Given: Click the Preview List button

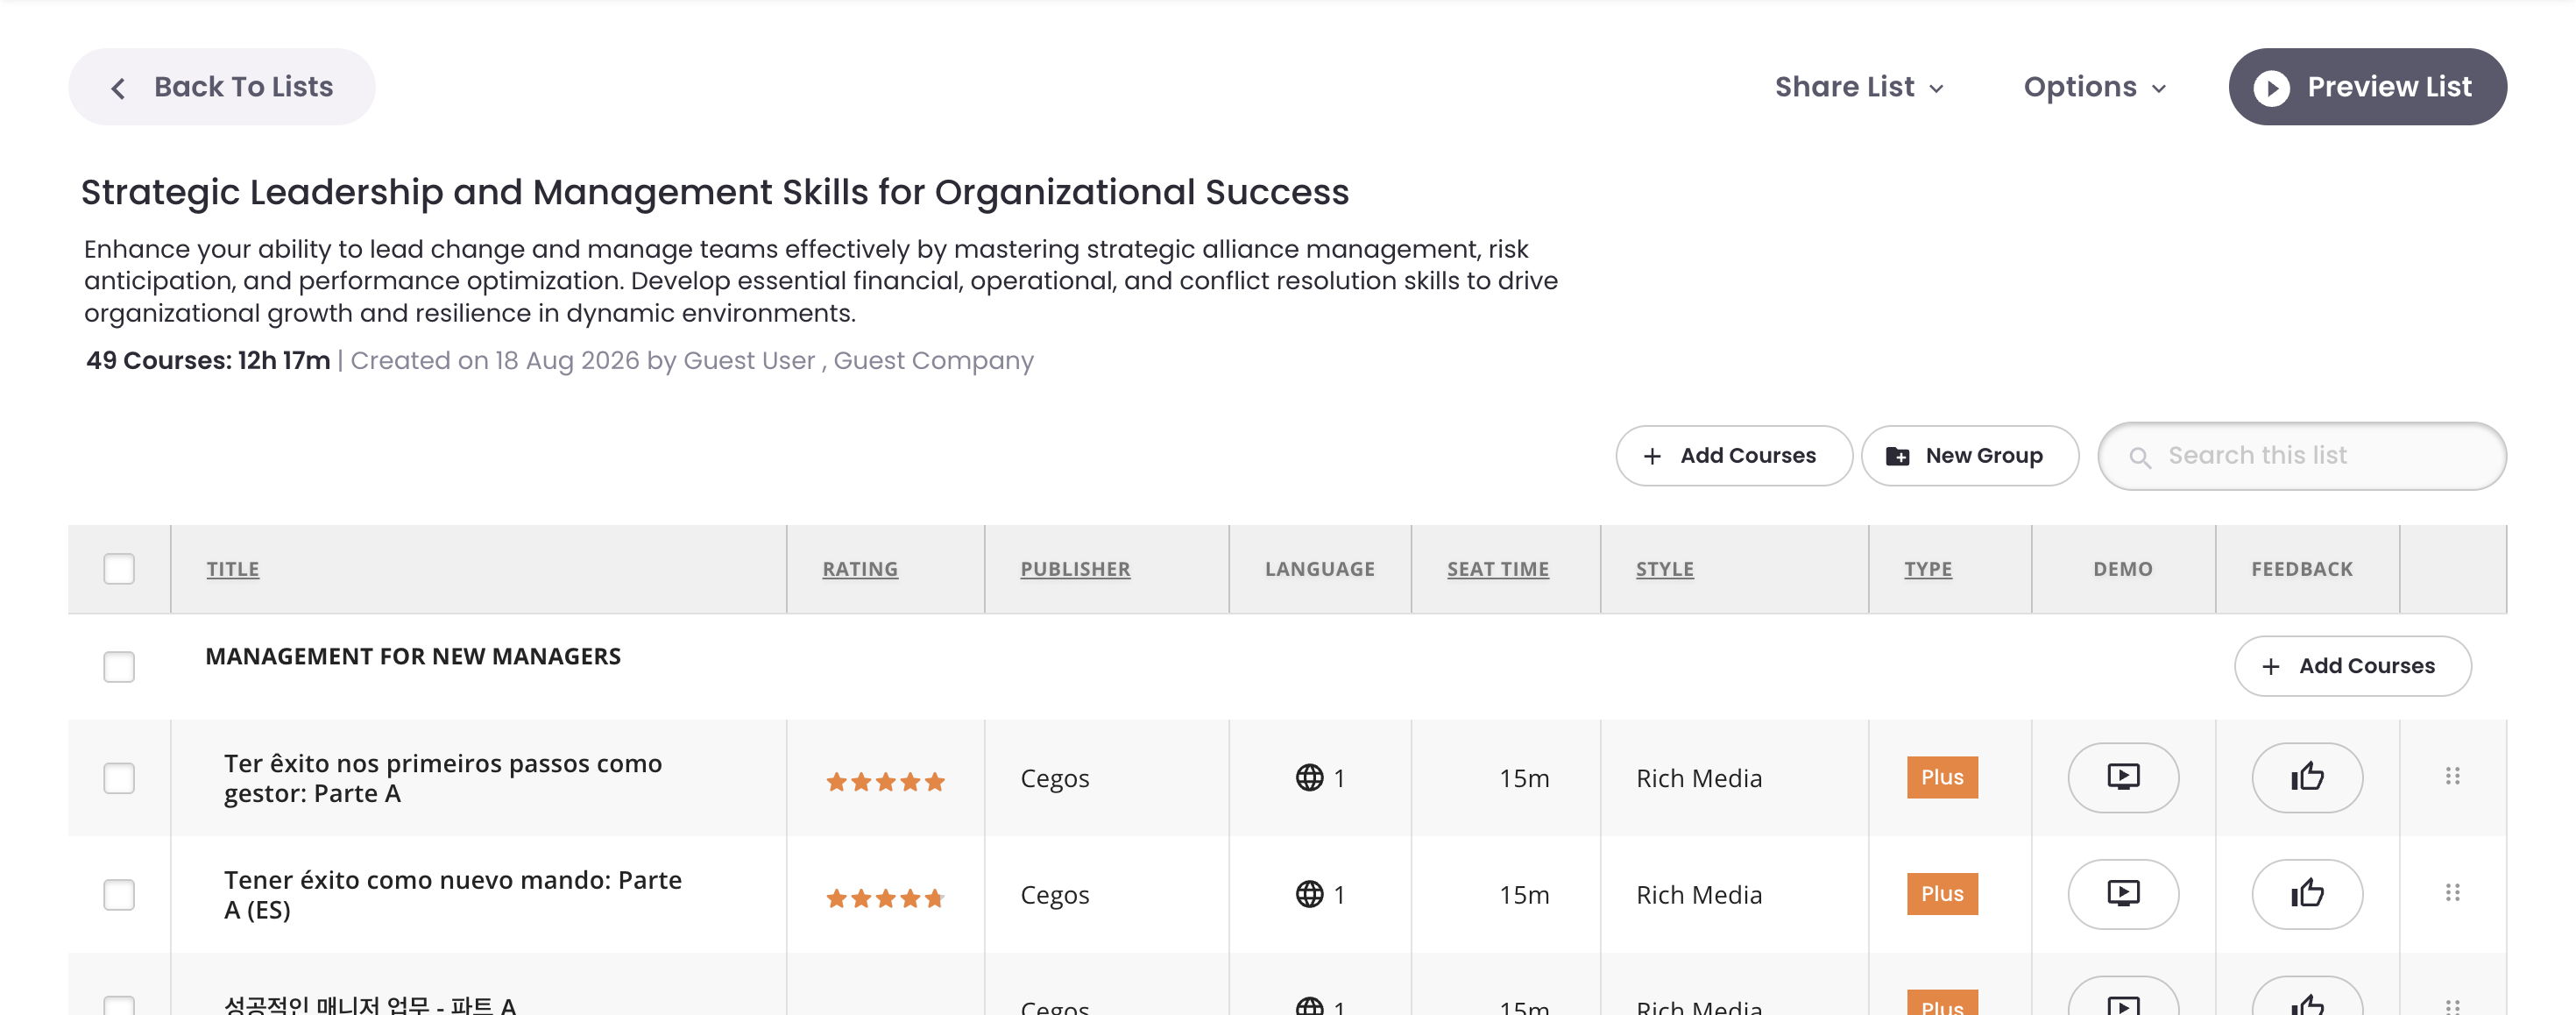Looking at the screenshot, I should click(x=2367, y=87).
